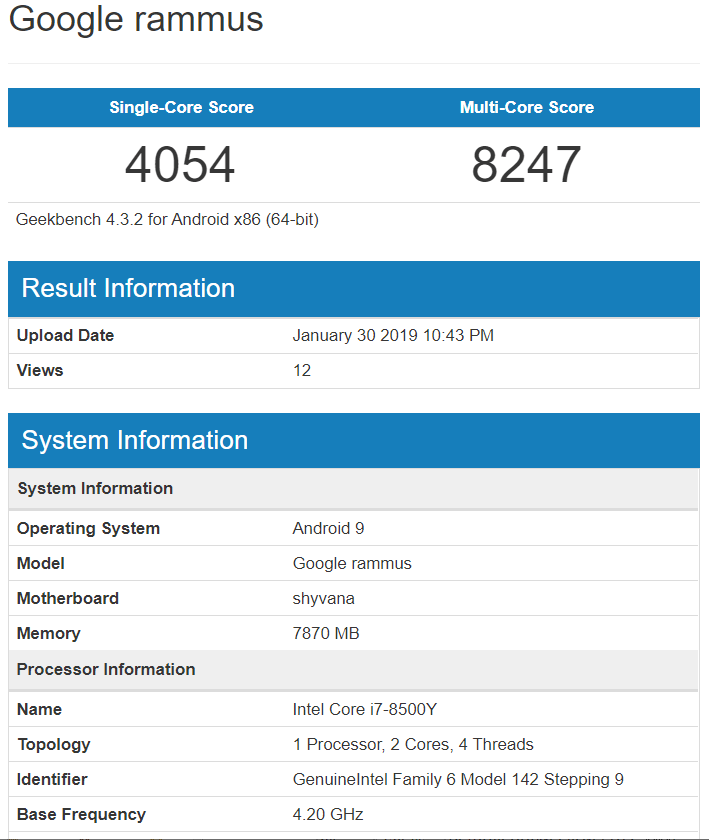Select Model value Google rammus in table
The image size is (709, 840).
tap(352, 564)
